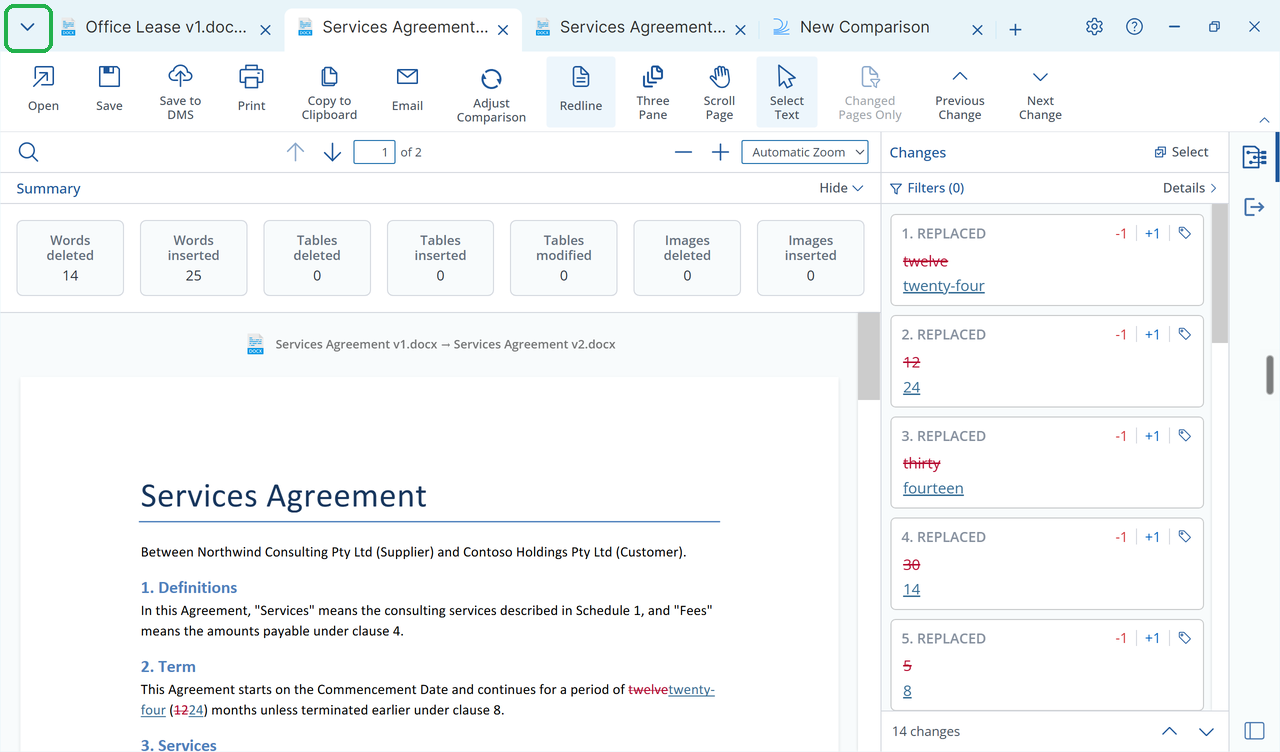Viewport: 1280px width, 752px height.
Task: Zoom out with minus button
Action: coord(683,152)
